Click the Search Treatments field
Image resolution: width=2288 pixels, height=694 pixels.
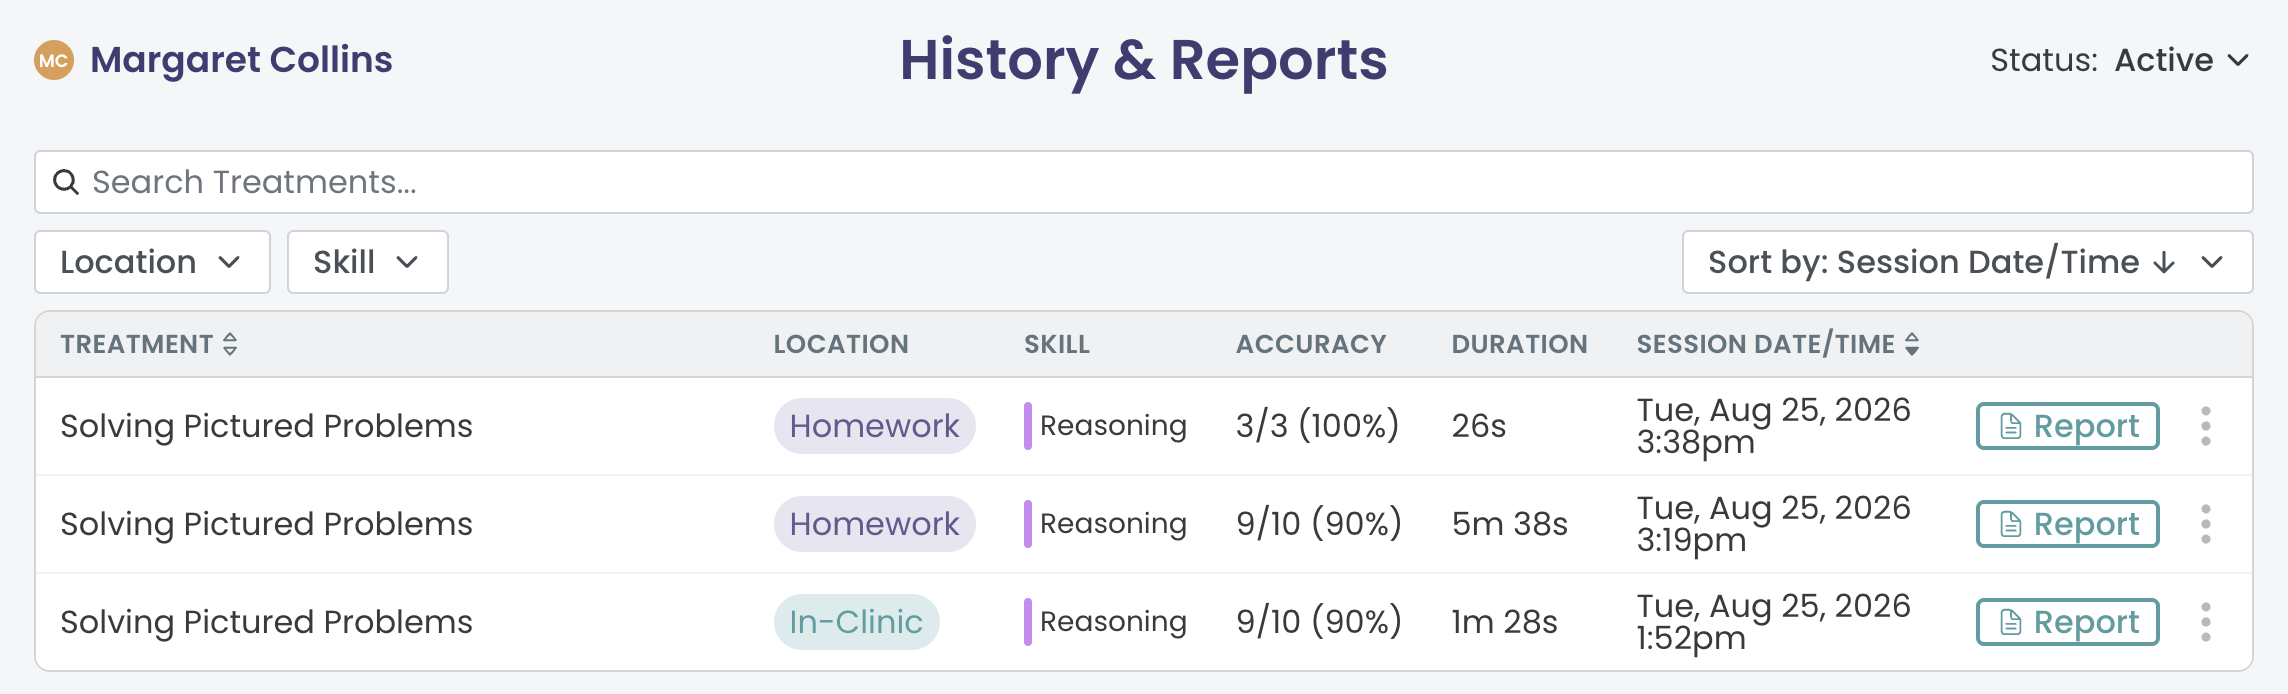(1144, 182)
